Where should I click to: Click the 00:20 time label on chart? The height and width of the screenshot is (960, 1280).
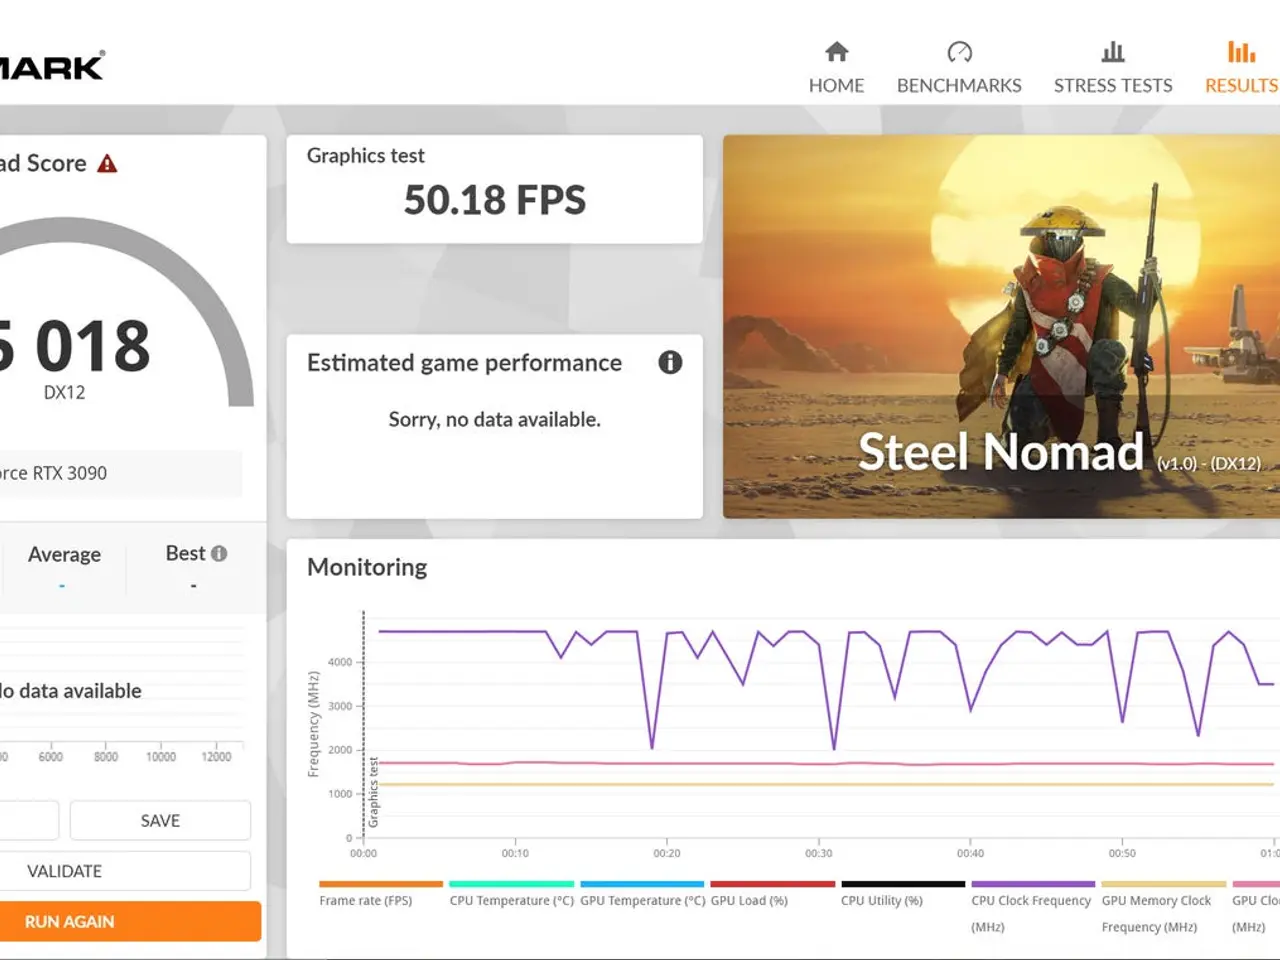[667, 853]
